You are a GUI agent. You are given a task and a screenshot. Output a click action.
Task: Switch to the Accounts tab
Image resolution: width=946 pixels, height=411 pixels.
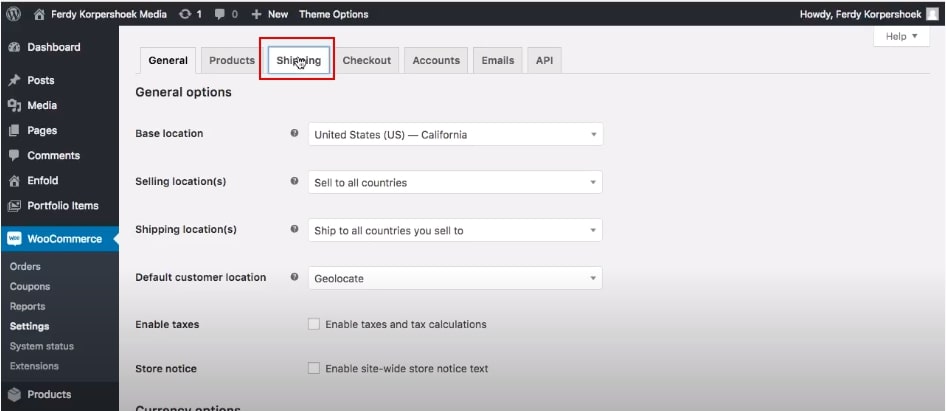pyautogui.click(x=436, y=60)
